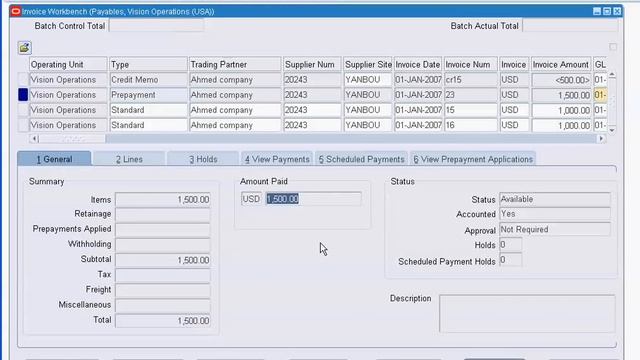Click the Invoice Num cell 23

(x=471, y=95)
